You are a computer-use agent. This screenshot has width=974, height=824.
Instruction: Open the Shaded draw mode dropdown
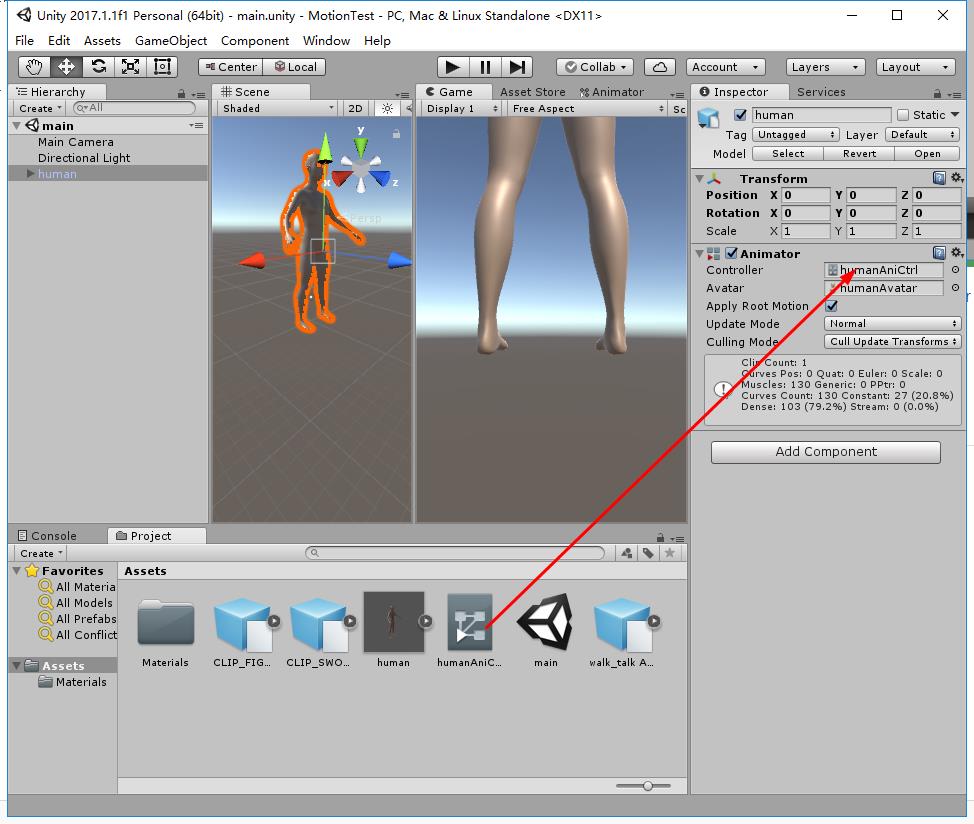click(x=278, y=108)
